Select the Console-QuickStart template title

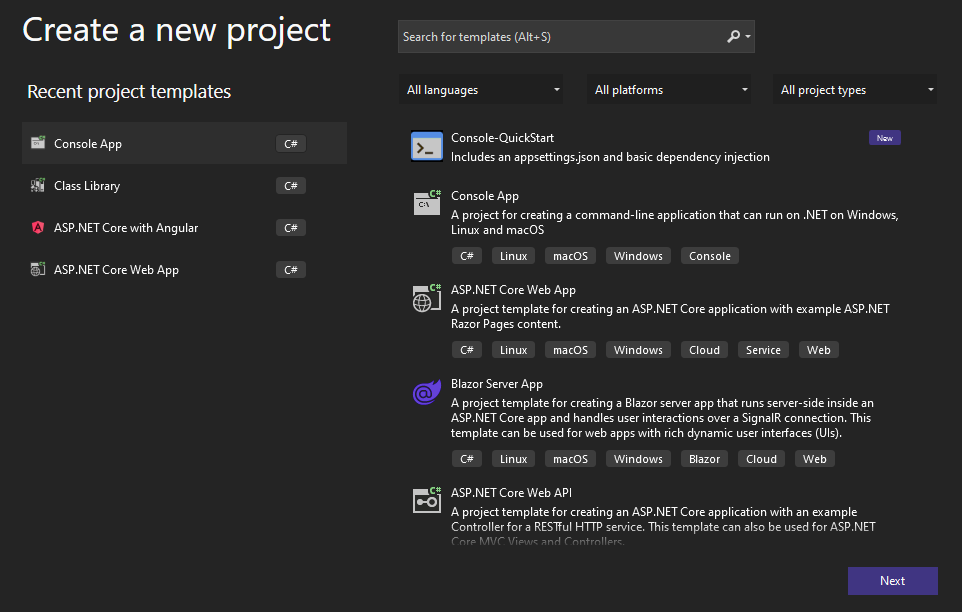point(502,138)
